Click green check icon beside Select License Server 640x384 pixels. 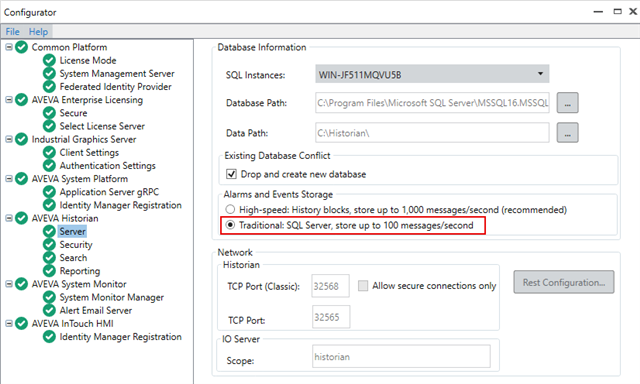pyautogui.click(x=49, y=126)
